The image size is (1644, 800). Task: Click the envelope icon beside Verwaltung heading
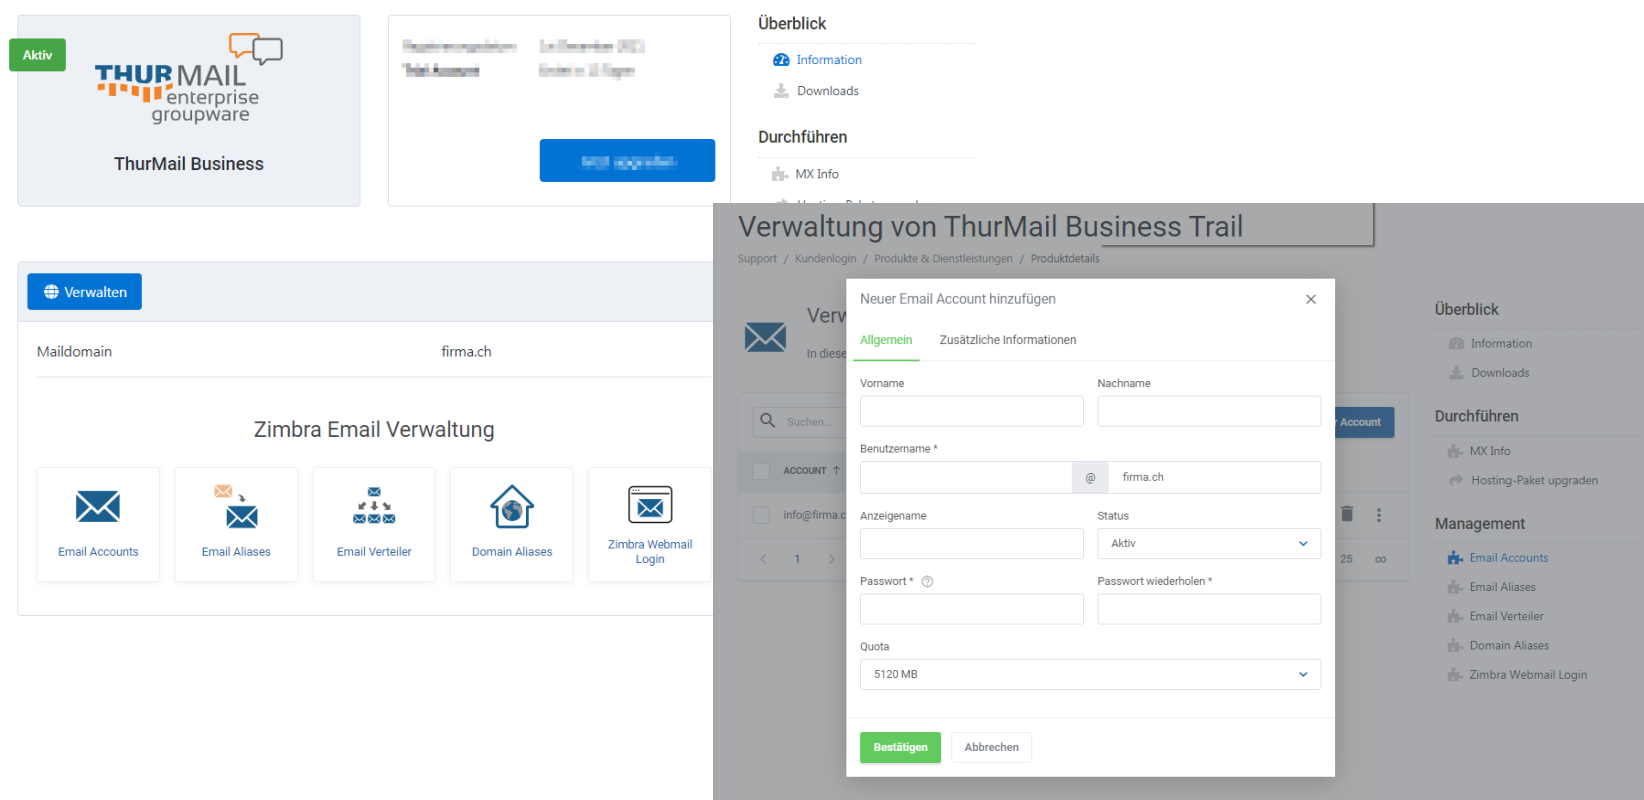(765, 337)
